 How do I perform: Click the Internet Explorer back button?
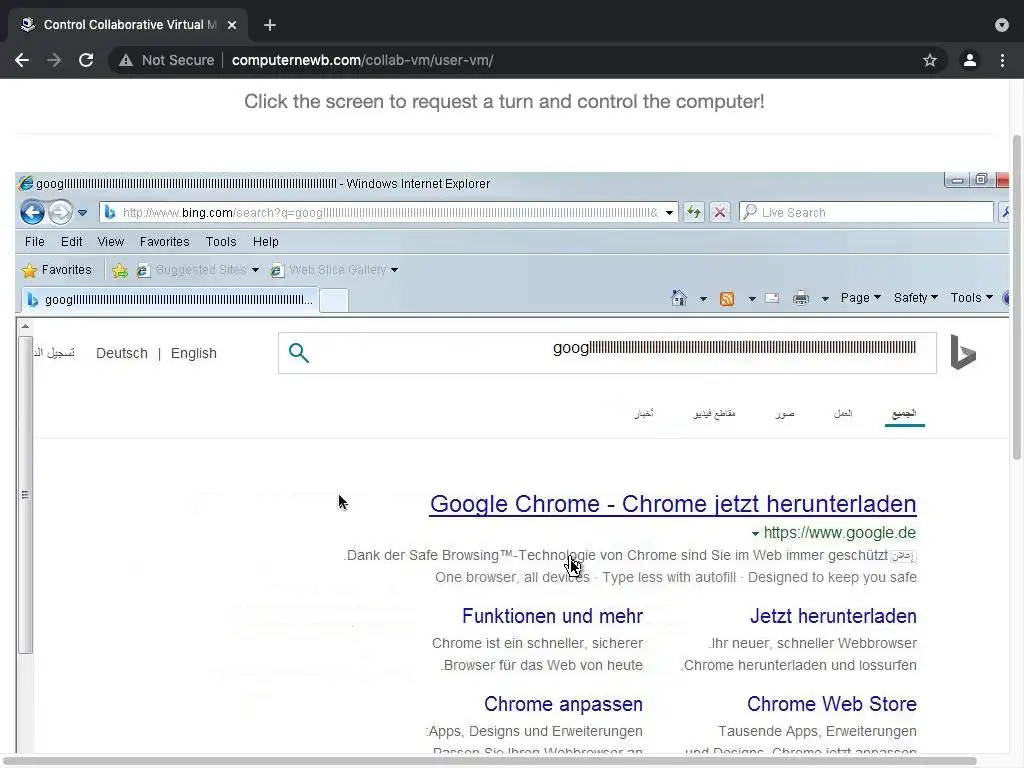pyautogui.click(x=32, y=212)
